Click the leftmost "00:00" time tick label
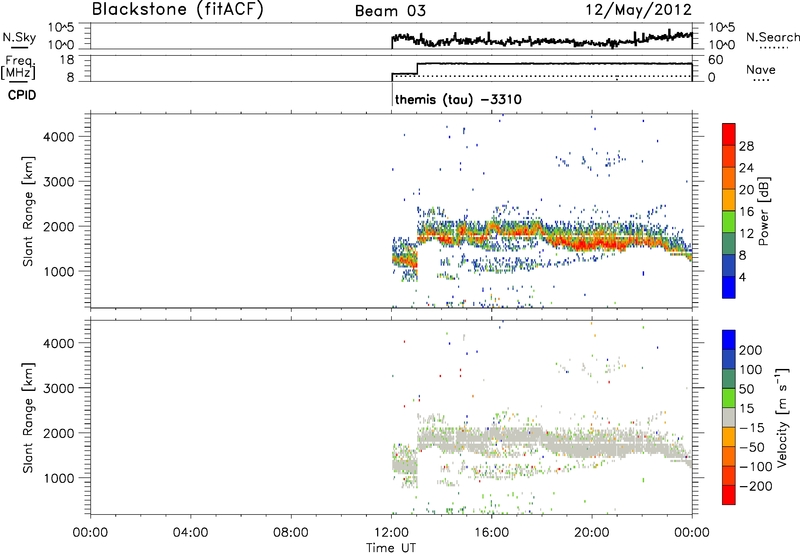This screenshot has height=554, width=800. [x=90, y=533]
